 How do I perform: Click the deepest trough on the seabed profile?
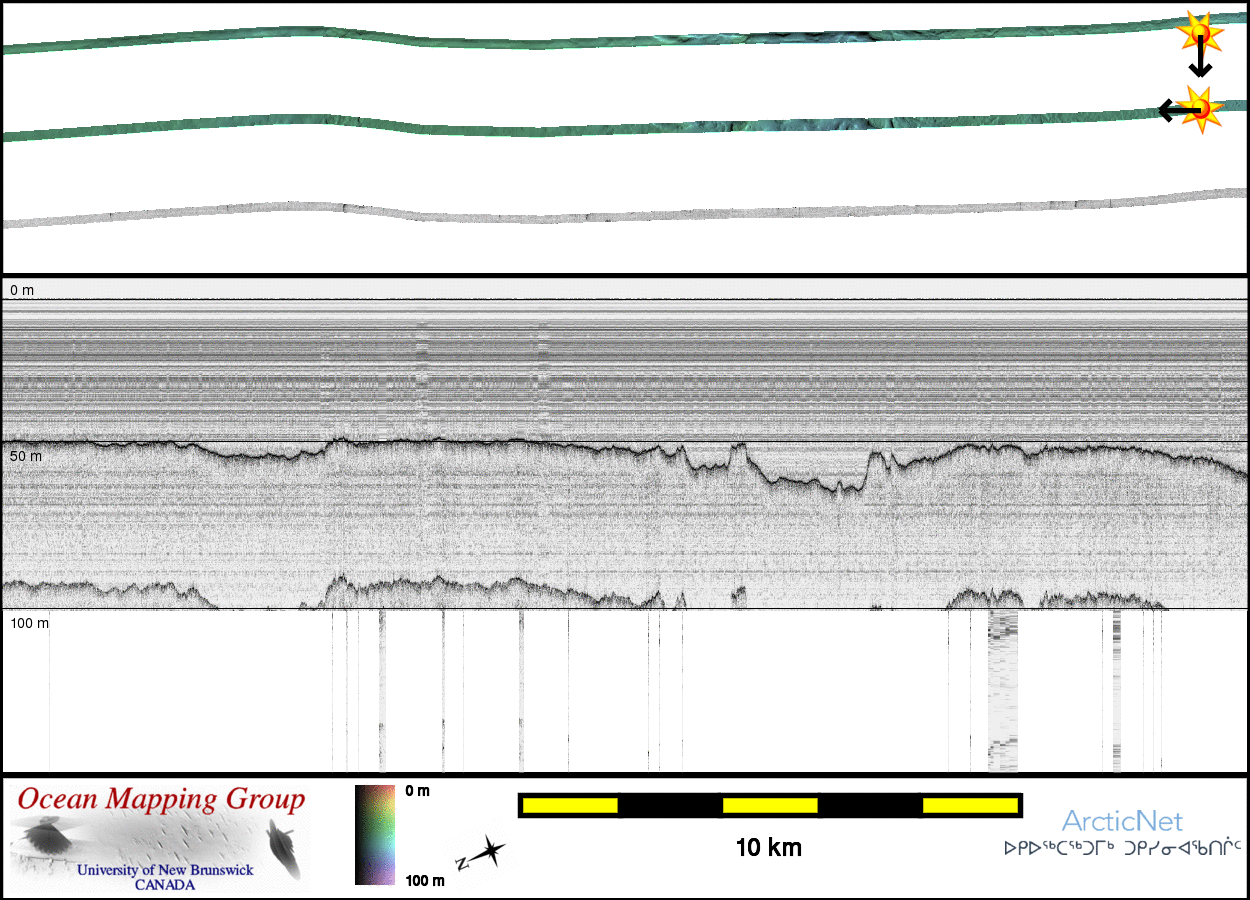pyautogui.click(x=843, y=489)
